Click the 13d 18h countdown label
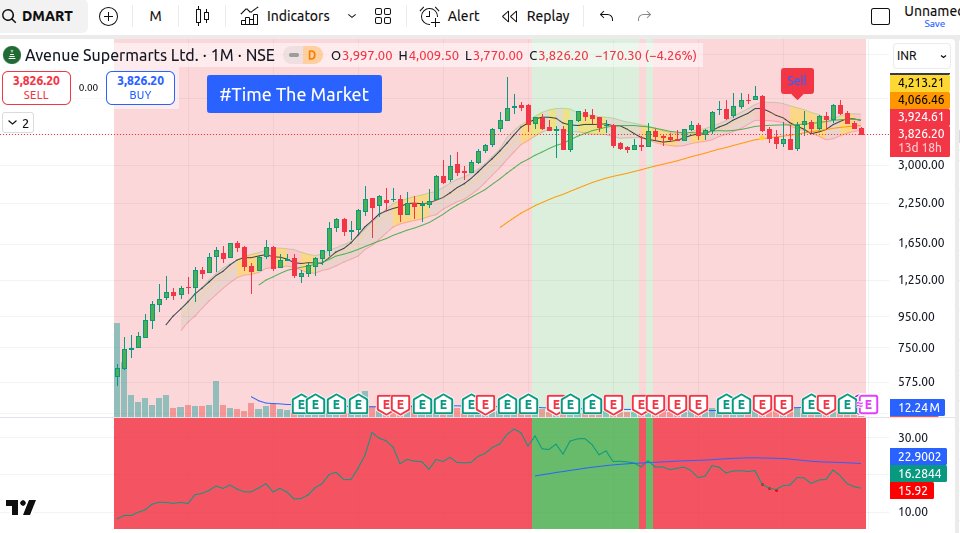This screenshot has height=533, width=960. (x=920, y=148)
